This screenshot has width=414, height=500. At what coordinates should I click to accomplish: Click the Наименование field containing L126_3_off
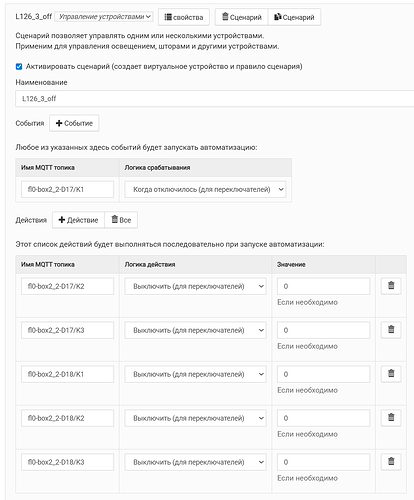click(x=215, y=99)
